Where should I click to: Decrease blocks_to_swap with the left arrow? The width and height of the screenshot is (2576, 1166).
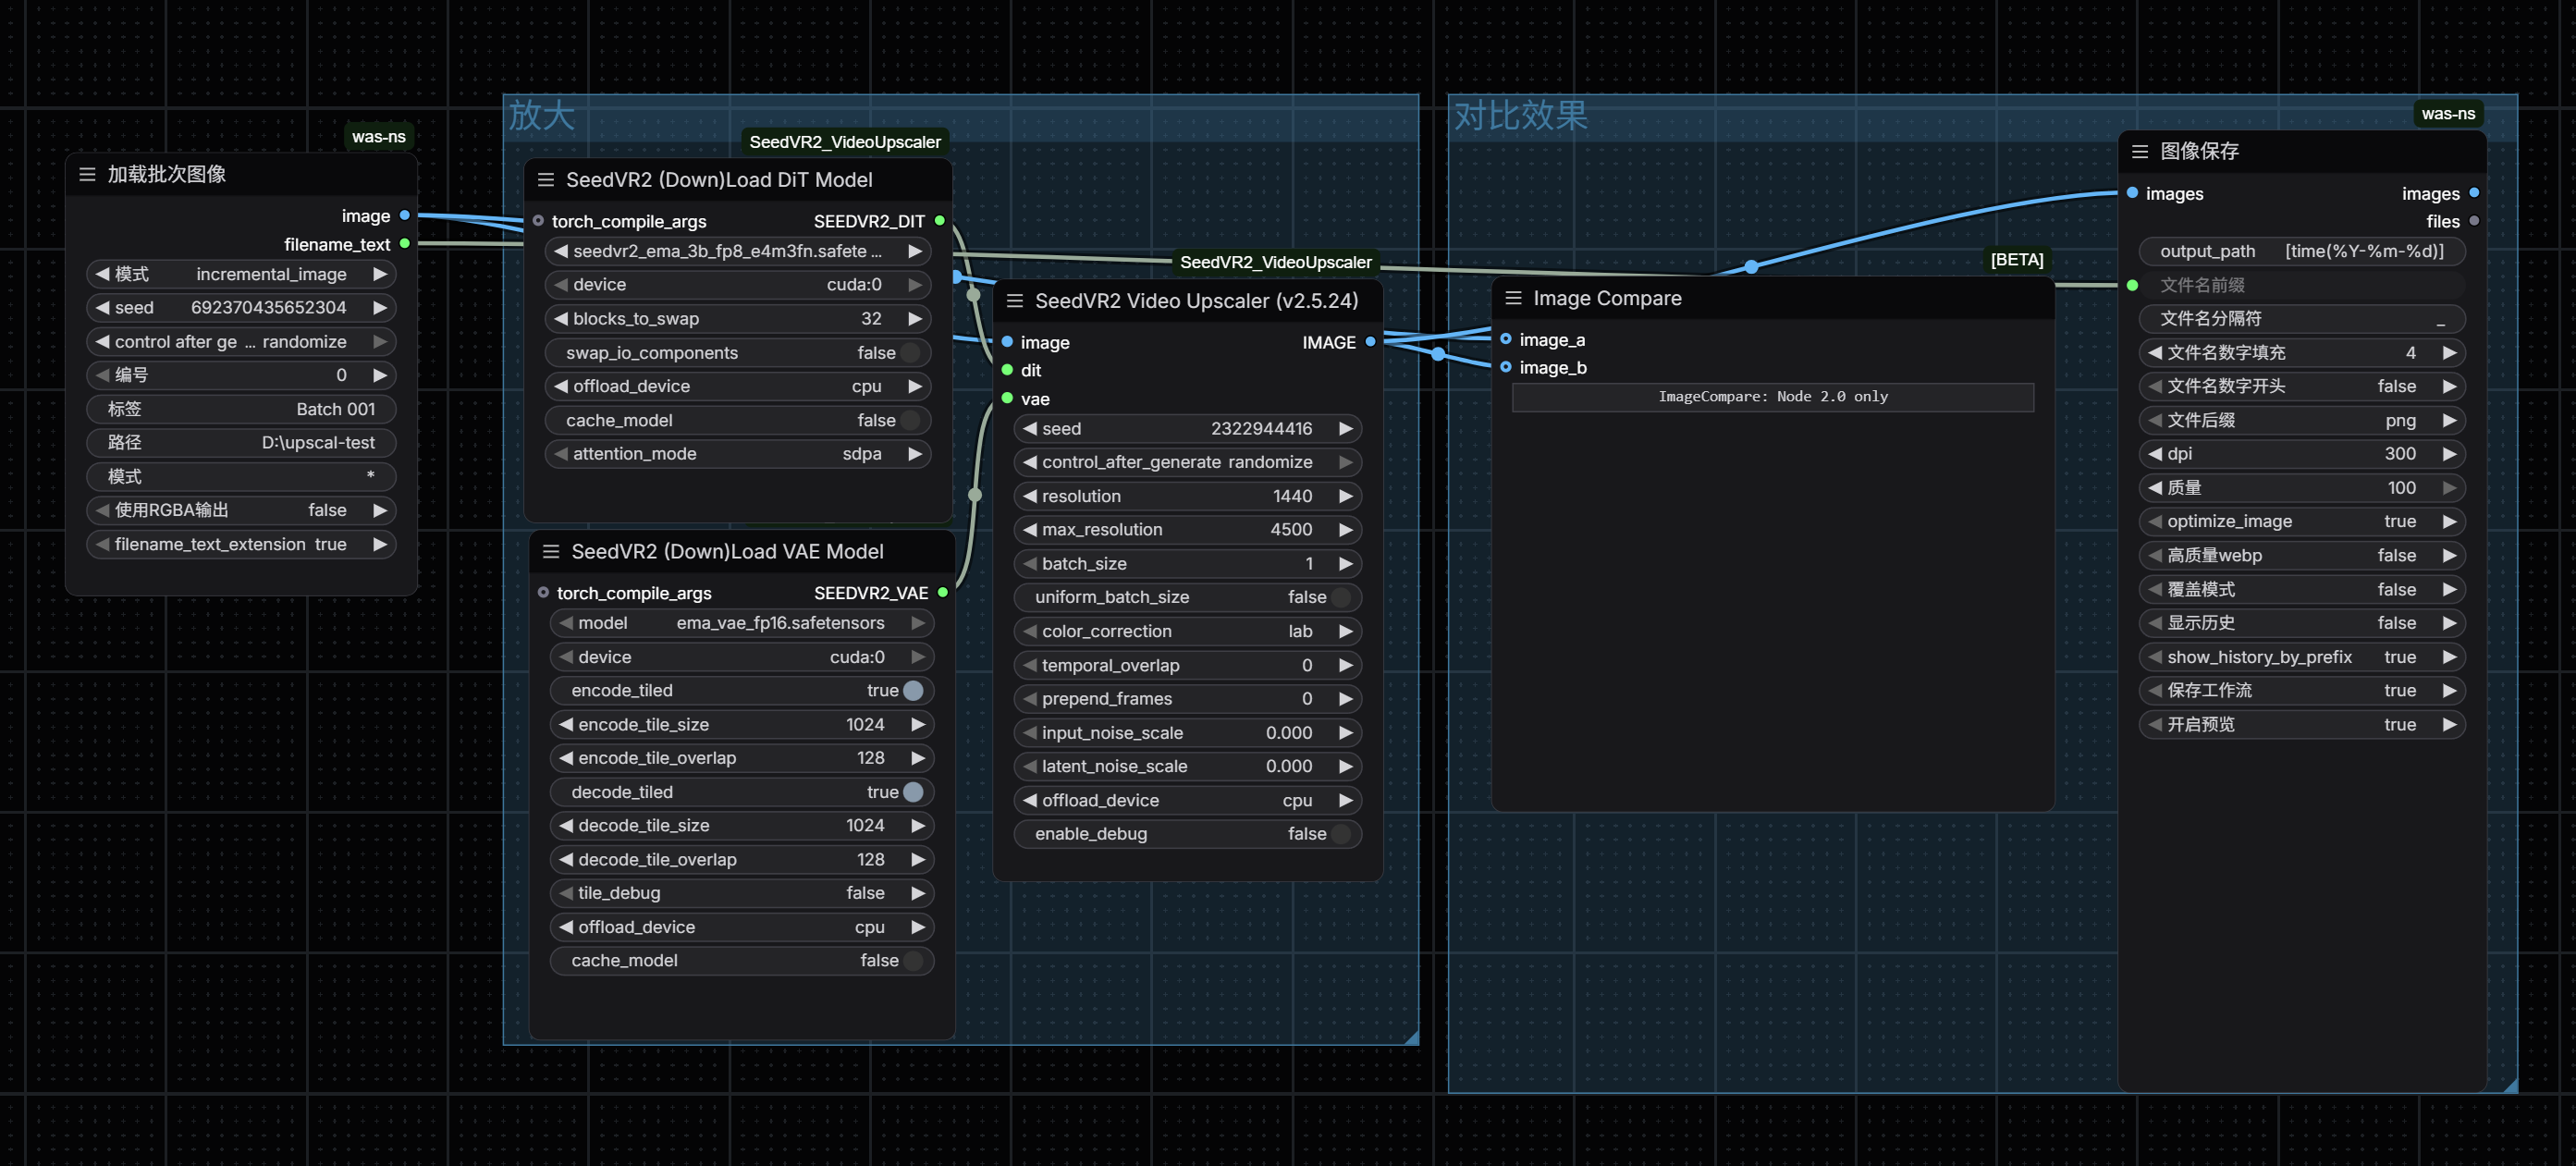point(561,319)
